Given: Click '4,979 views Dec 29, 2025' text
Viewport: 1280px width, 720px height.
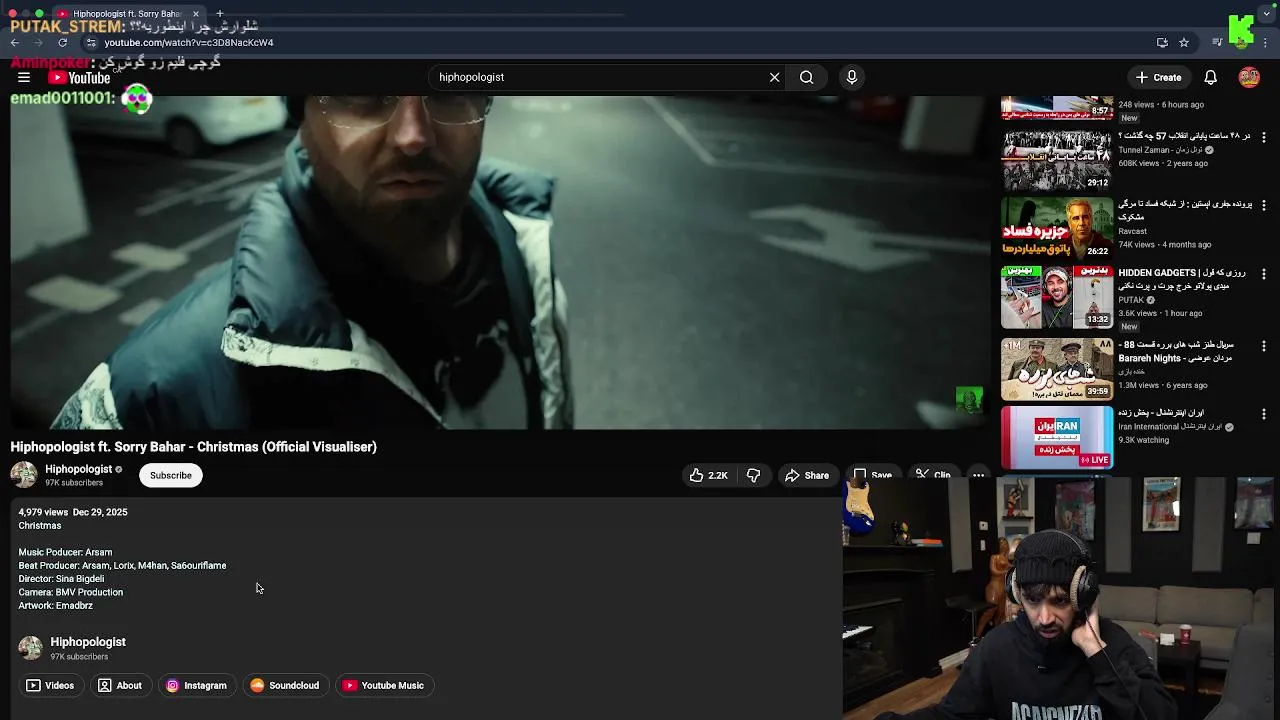Looking at the screenshot, I should pos(73,512).
